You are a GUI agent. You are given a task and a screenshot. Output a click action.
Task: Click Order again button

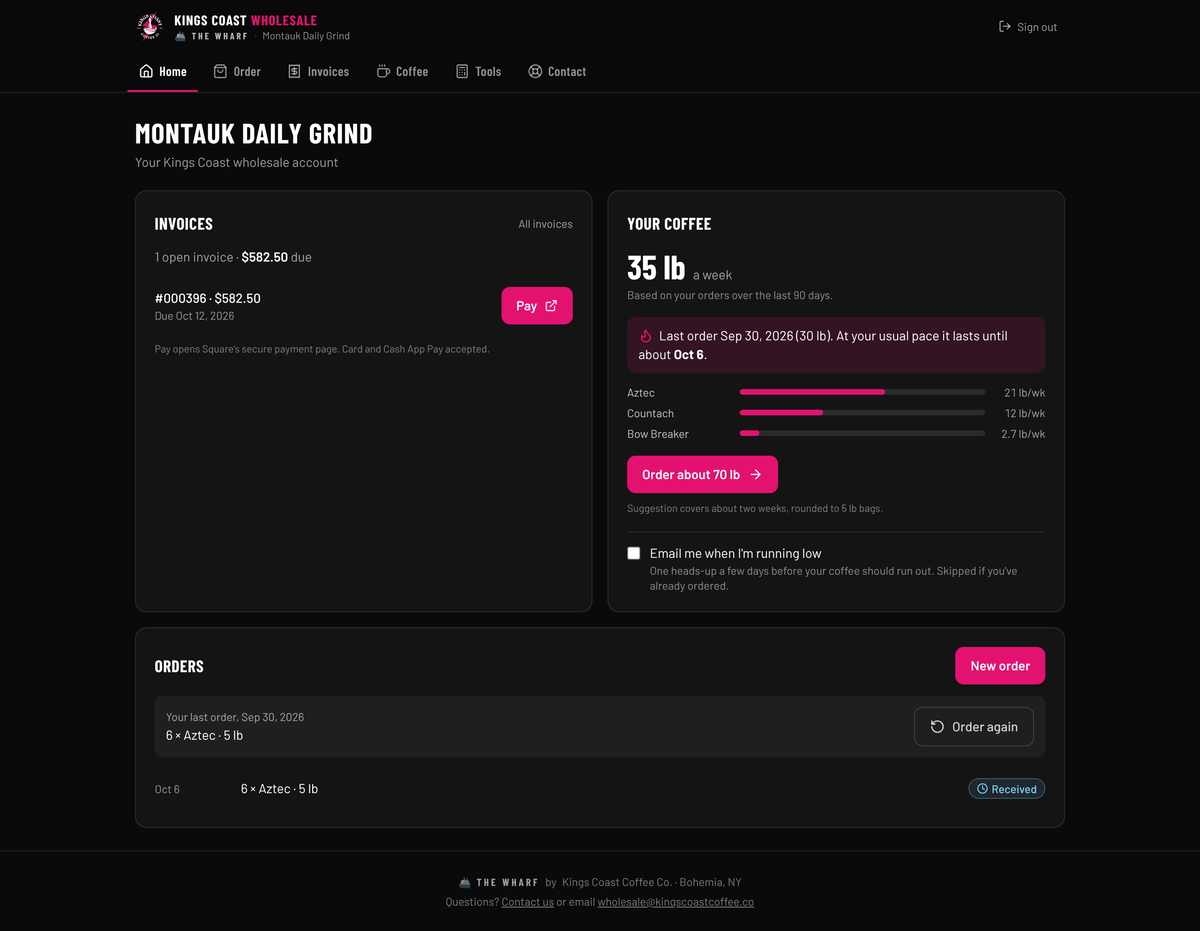point(974,727)
